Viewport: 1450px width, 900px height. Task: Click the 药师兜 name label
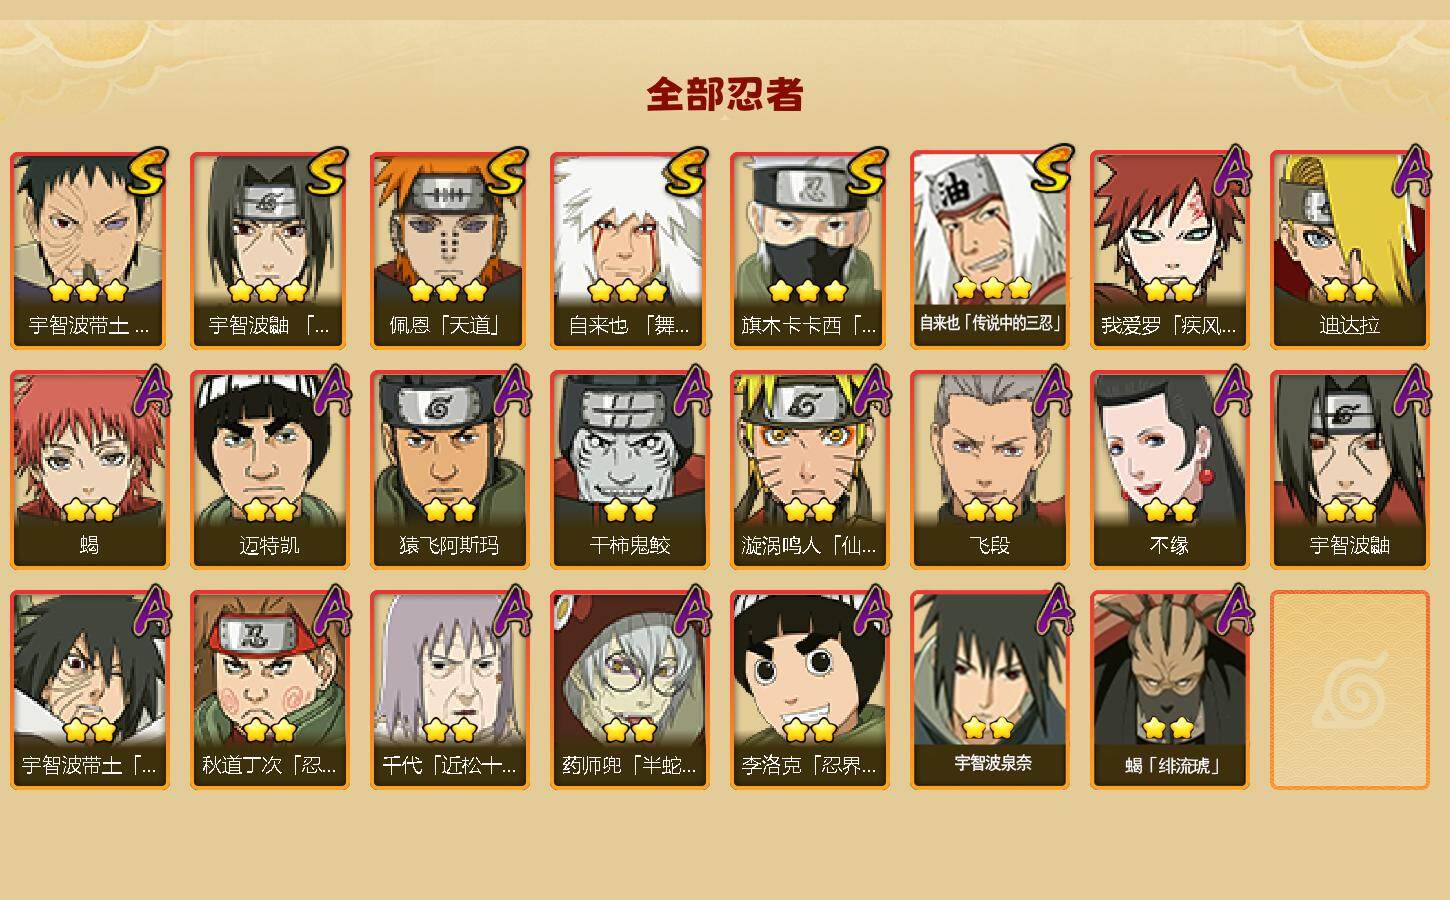(x=629, y=766)
